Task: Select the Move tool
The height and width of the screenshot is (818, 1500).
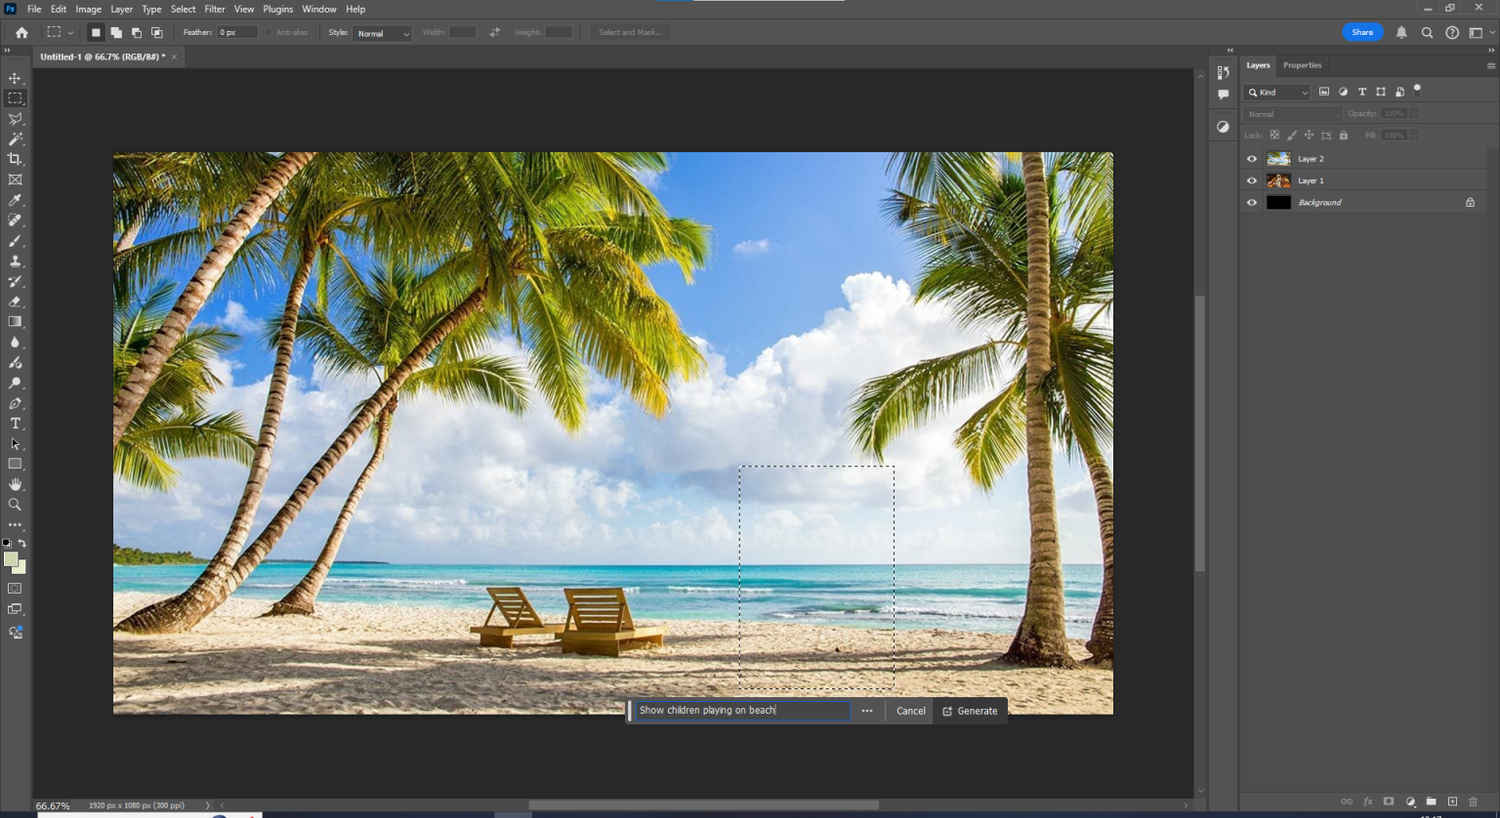Action: point(14,77)
